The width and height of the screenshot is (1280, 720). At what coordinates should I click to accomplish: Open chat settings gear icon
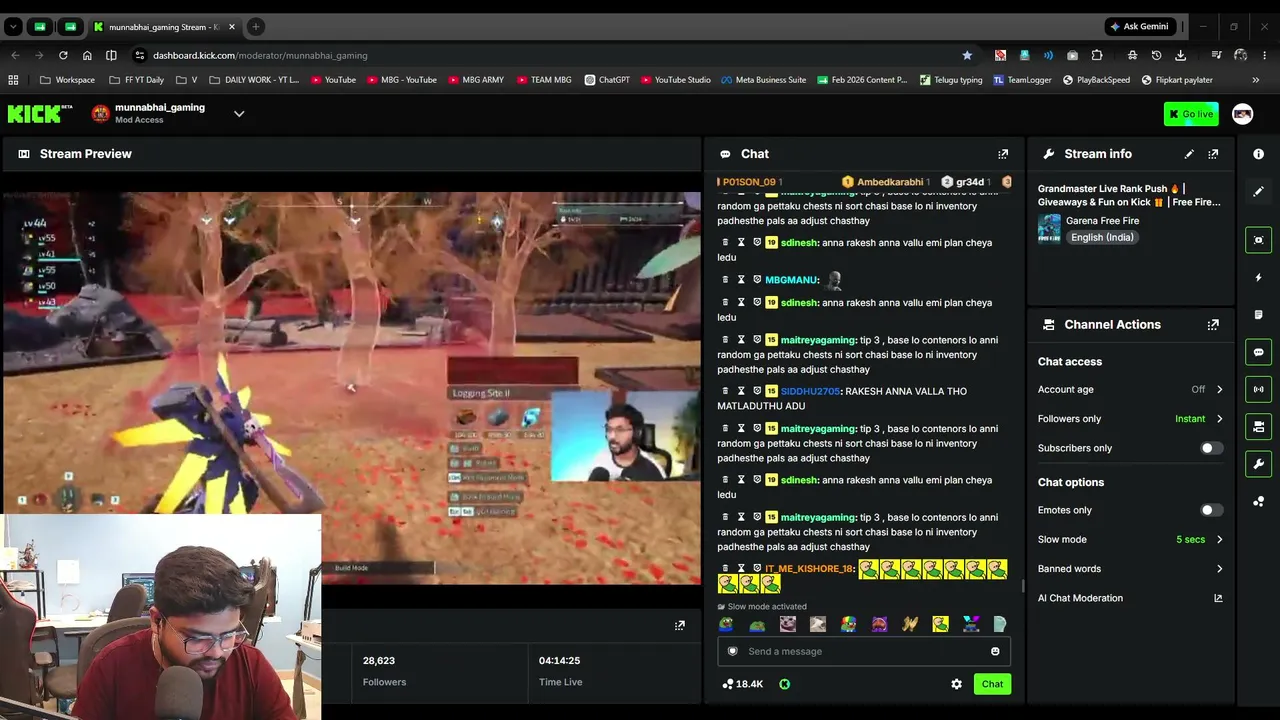tap(957, 684)
